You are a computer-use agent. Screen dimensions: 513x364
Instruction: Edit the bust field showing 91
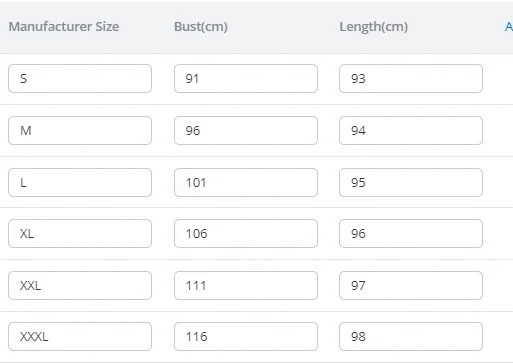tap(246, 79)
